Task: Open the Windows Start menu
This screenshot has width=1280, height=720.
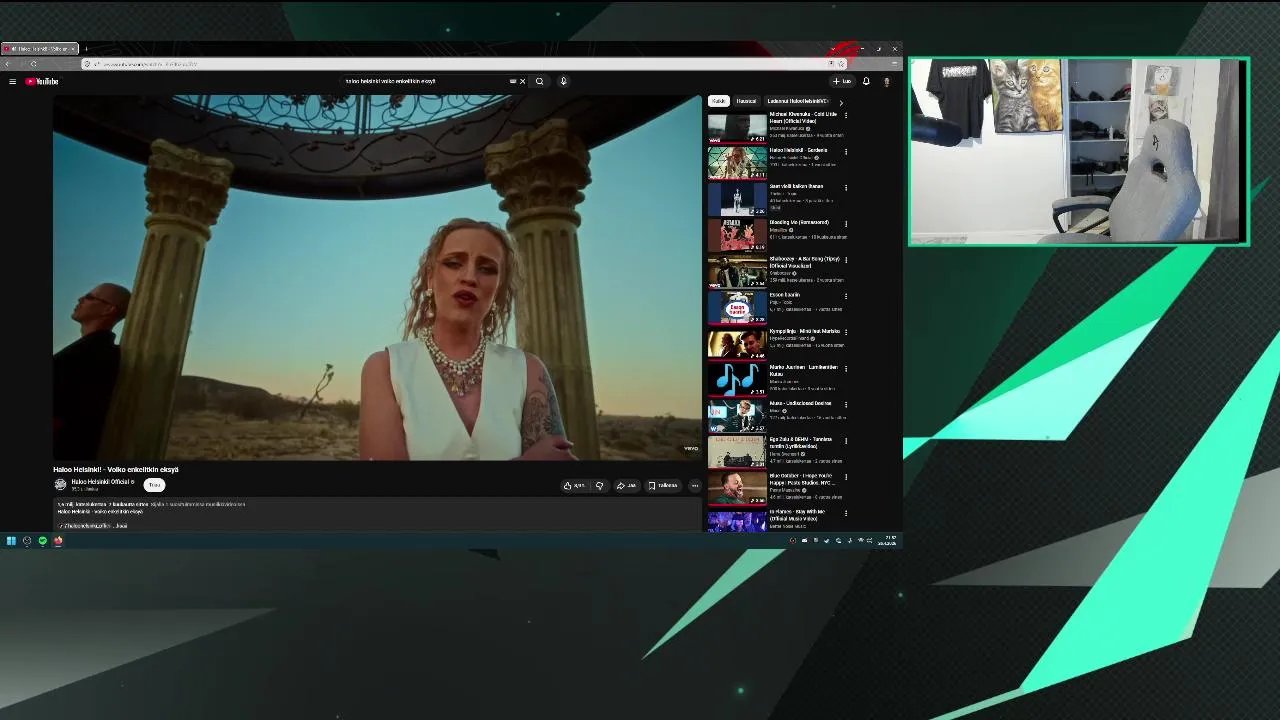Action: pos(11,541)
